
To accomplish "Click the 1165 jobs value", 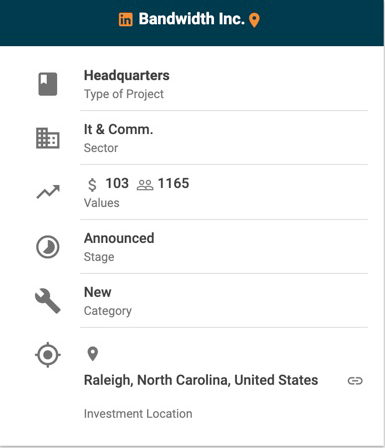I will (173, 183).
